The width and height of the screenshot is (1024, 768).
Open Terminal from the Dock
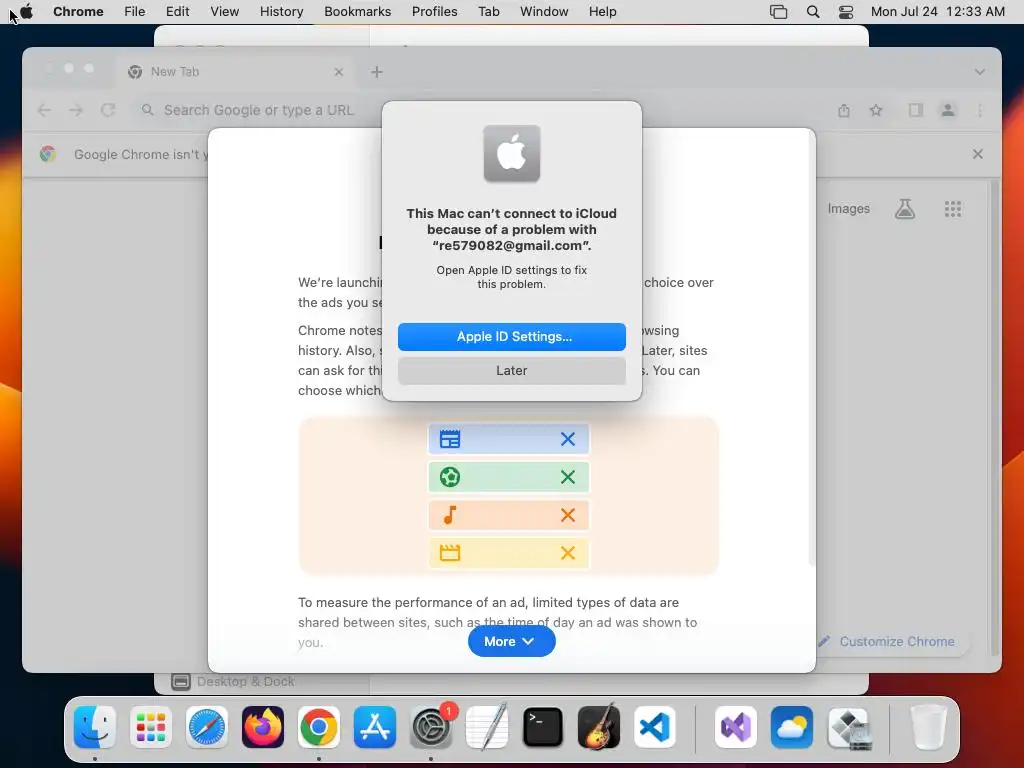543,726
